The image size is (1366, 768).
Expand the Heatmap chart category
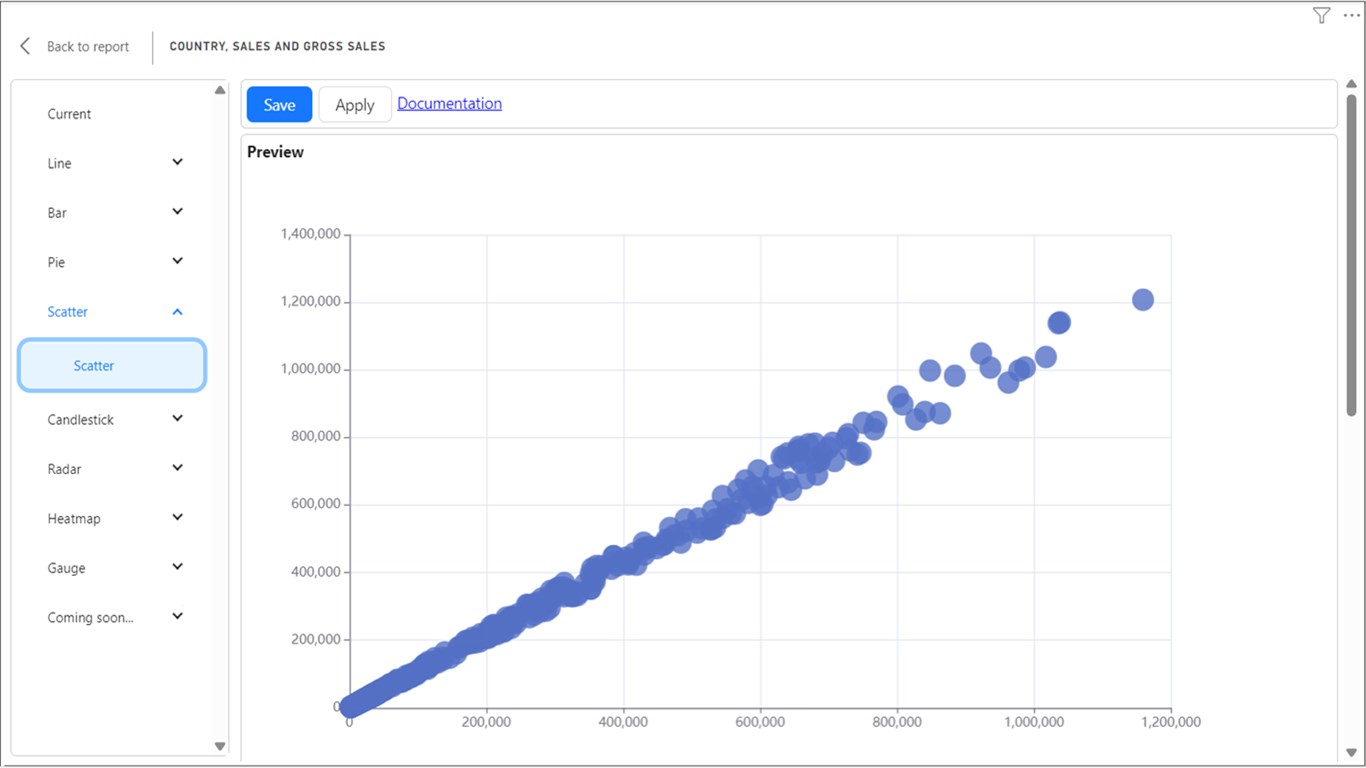pos(177,518)
